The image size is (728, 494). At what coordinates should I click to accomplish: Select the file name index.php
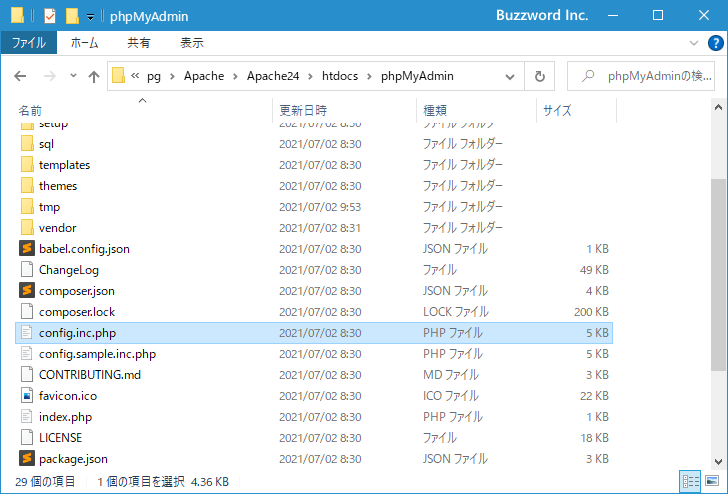[x=65, y=417]
